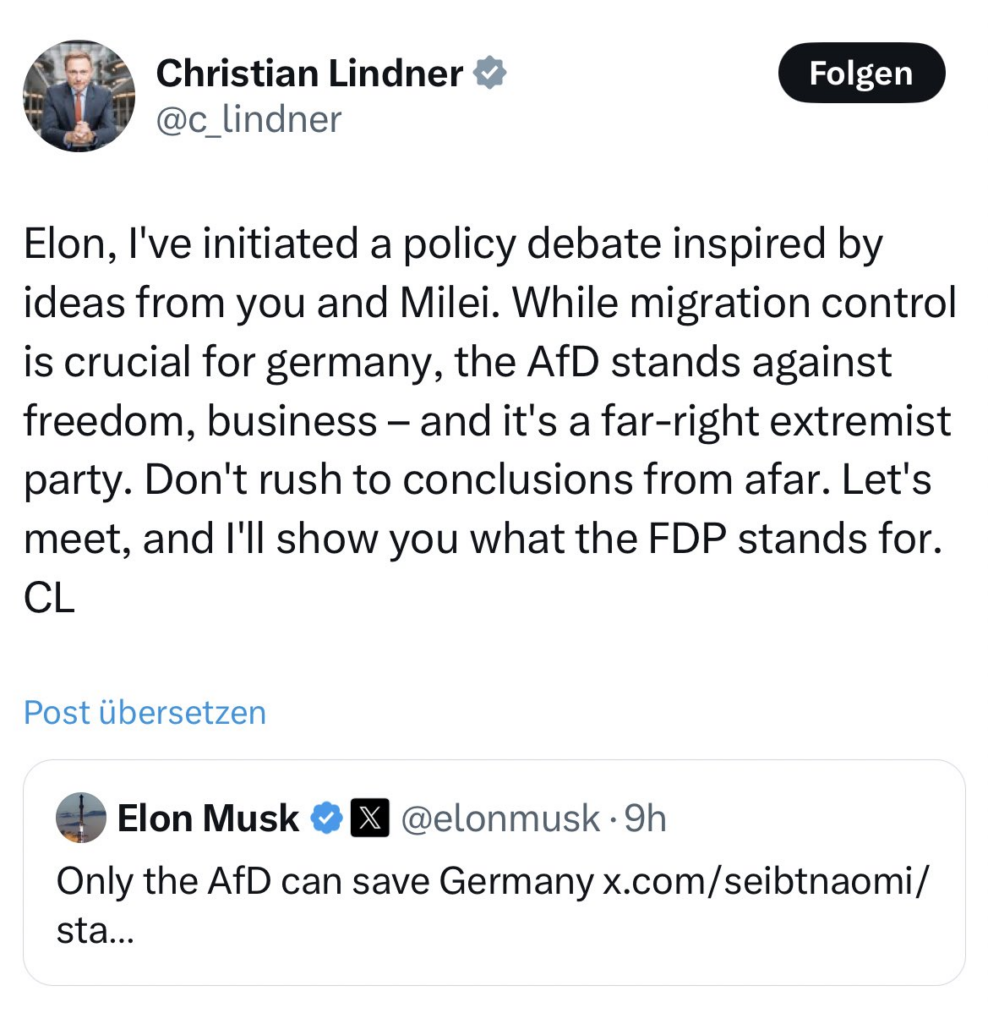The height and width of the screenshot is (1024, 988).
Task: Click the gray verified badge beside Christian Lindner
Action: click(x=490, y=72)
